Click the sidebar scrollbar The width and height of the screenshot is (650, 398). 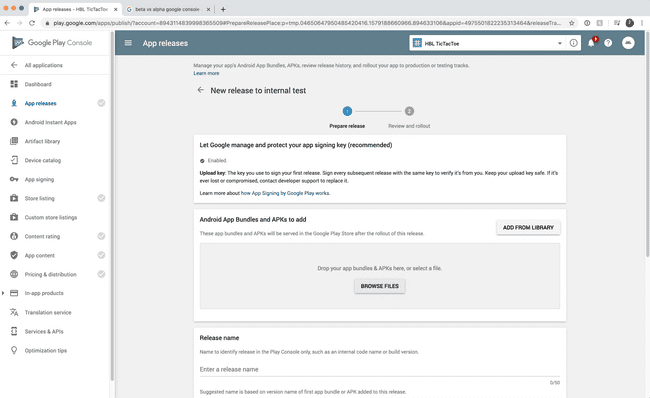tap(112, 207)
